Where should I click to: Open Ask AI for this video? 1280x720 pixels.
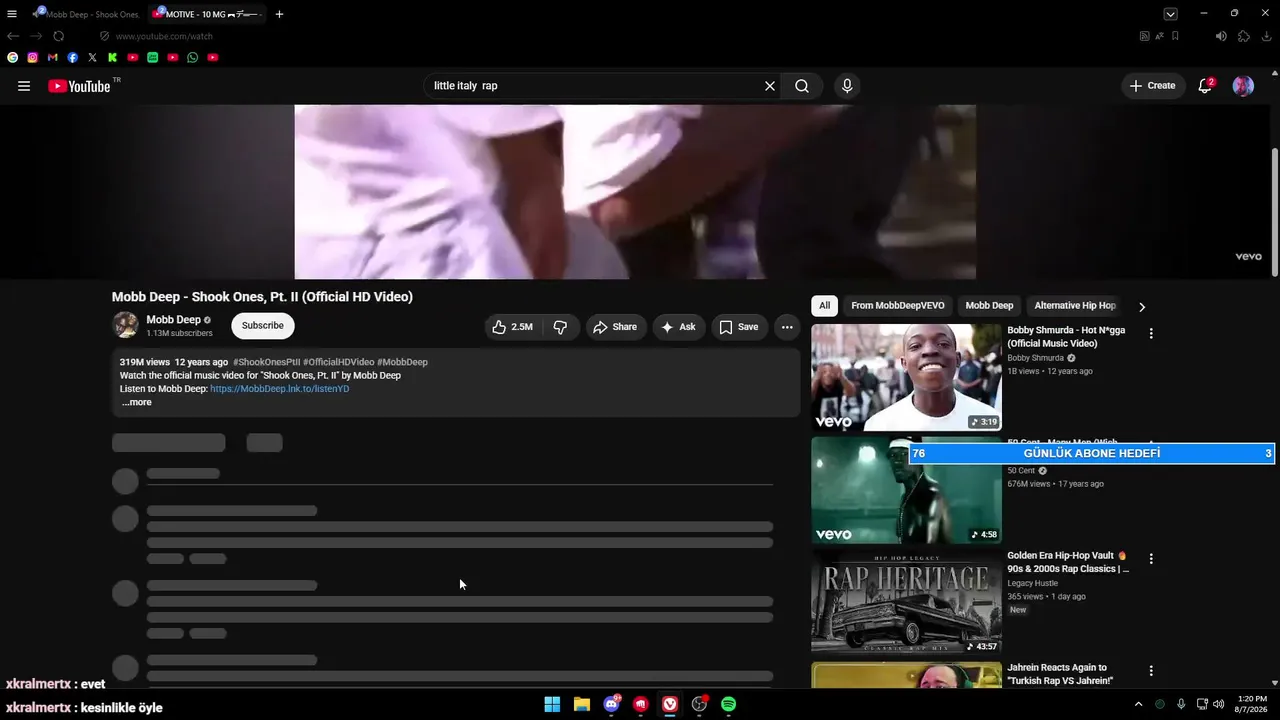pos(679,327)
